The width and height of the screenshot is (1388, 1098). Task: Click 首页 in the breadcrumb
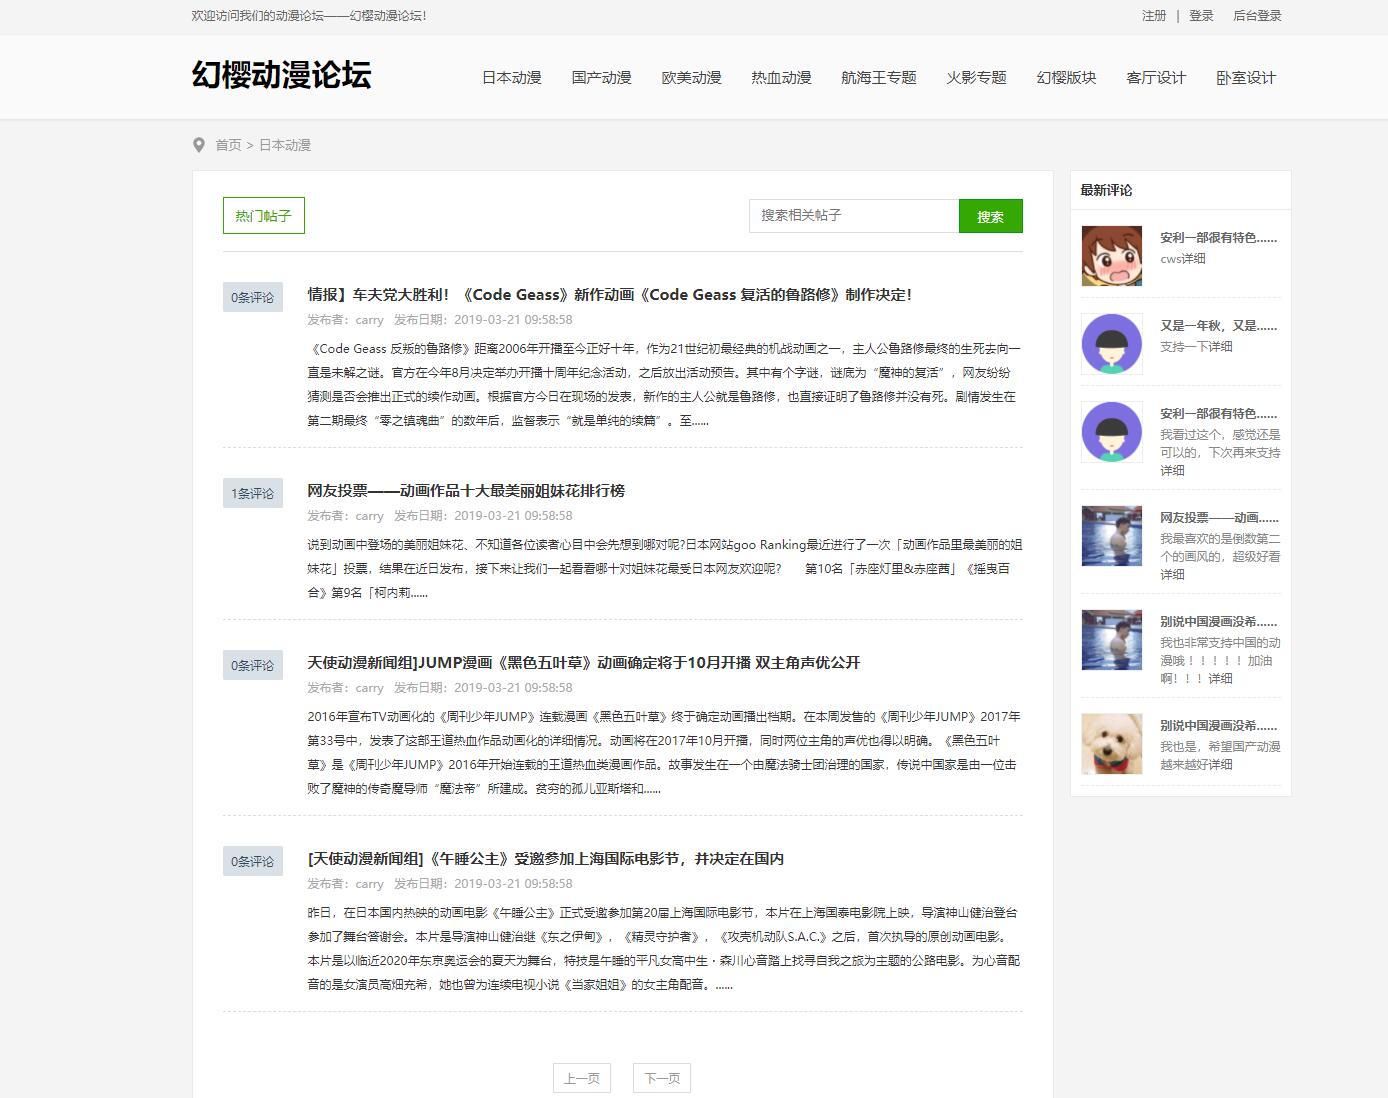pos(227,145)
